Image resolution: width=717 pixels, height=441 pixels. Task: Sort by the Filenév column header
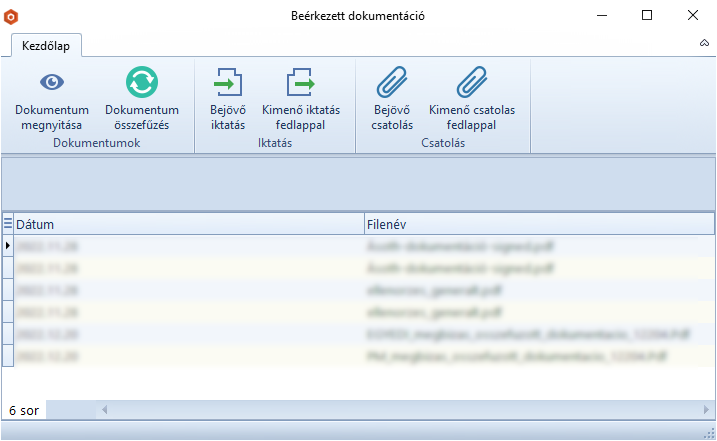tap(540, 224)
